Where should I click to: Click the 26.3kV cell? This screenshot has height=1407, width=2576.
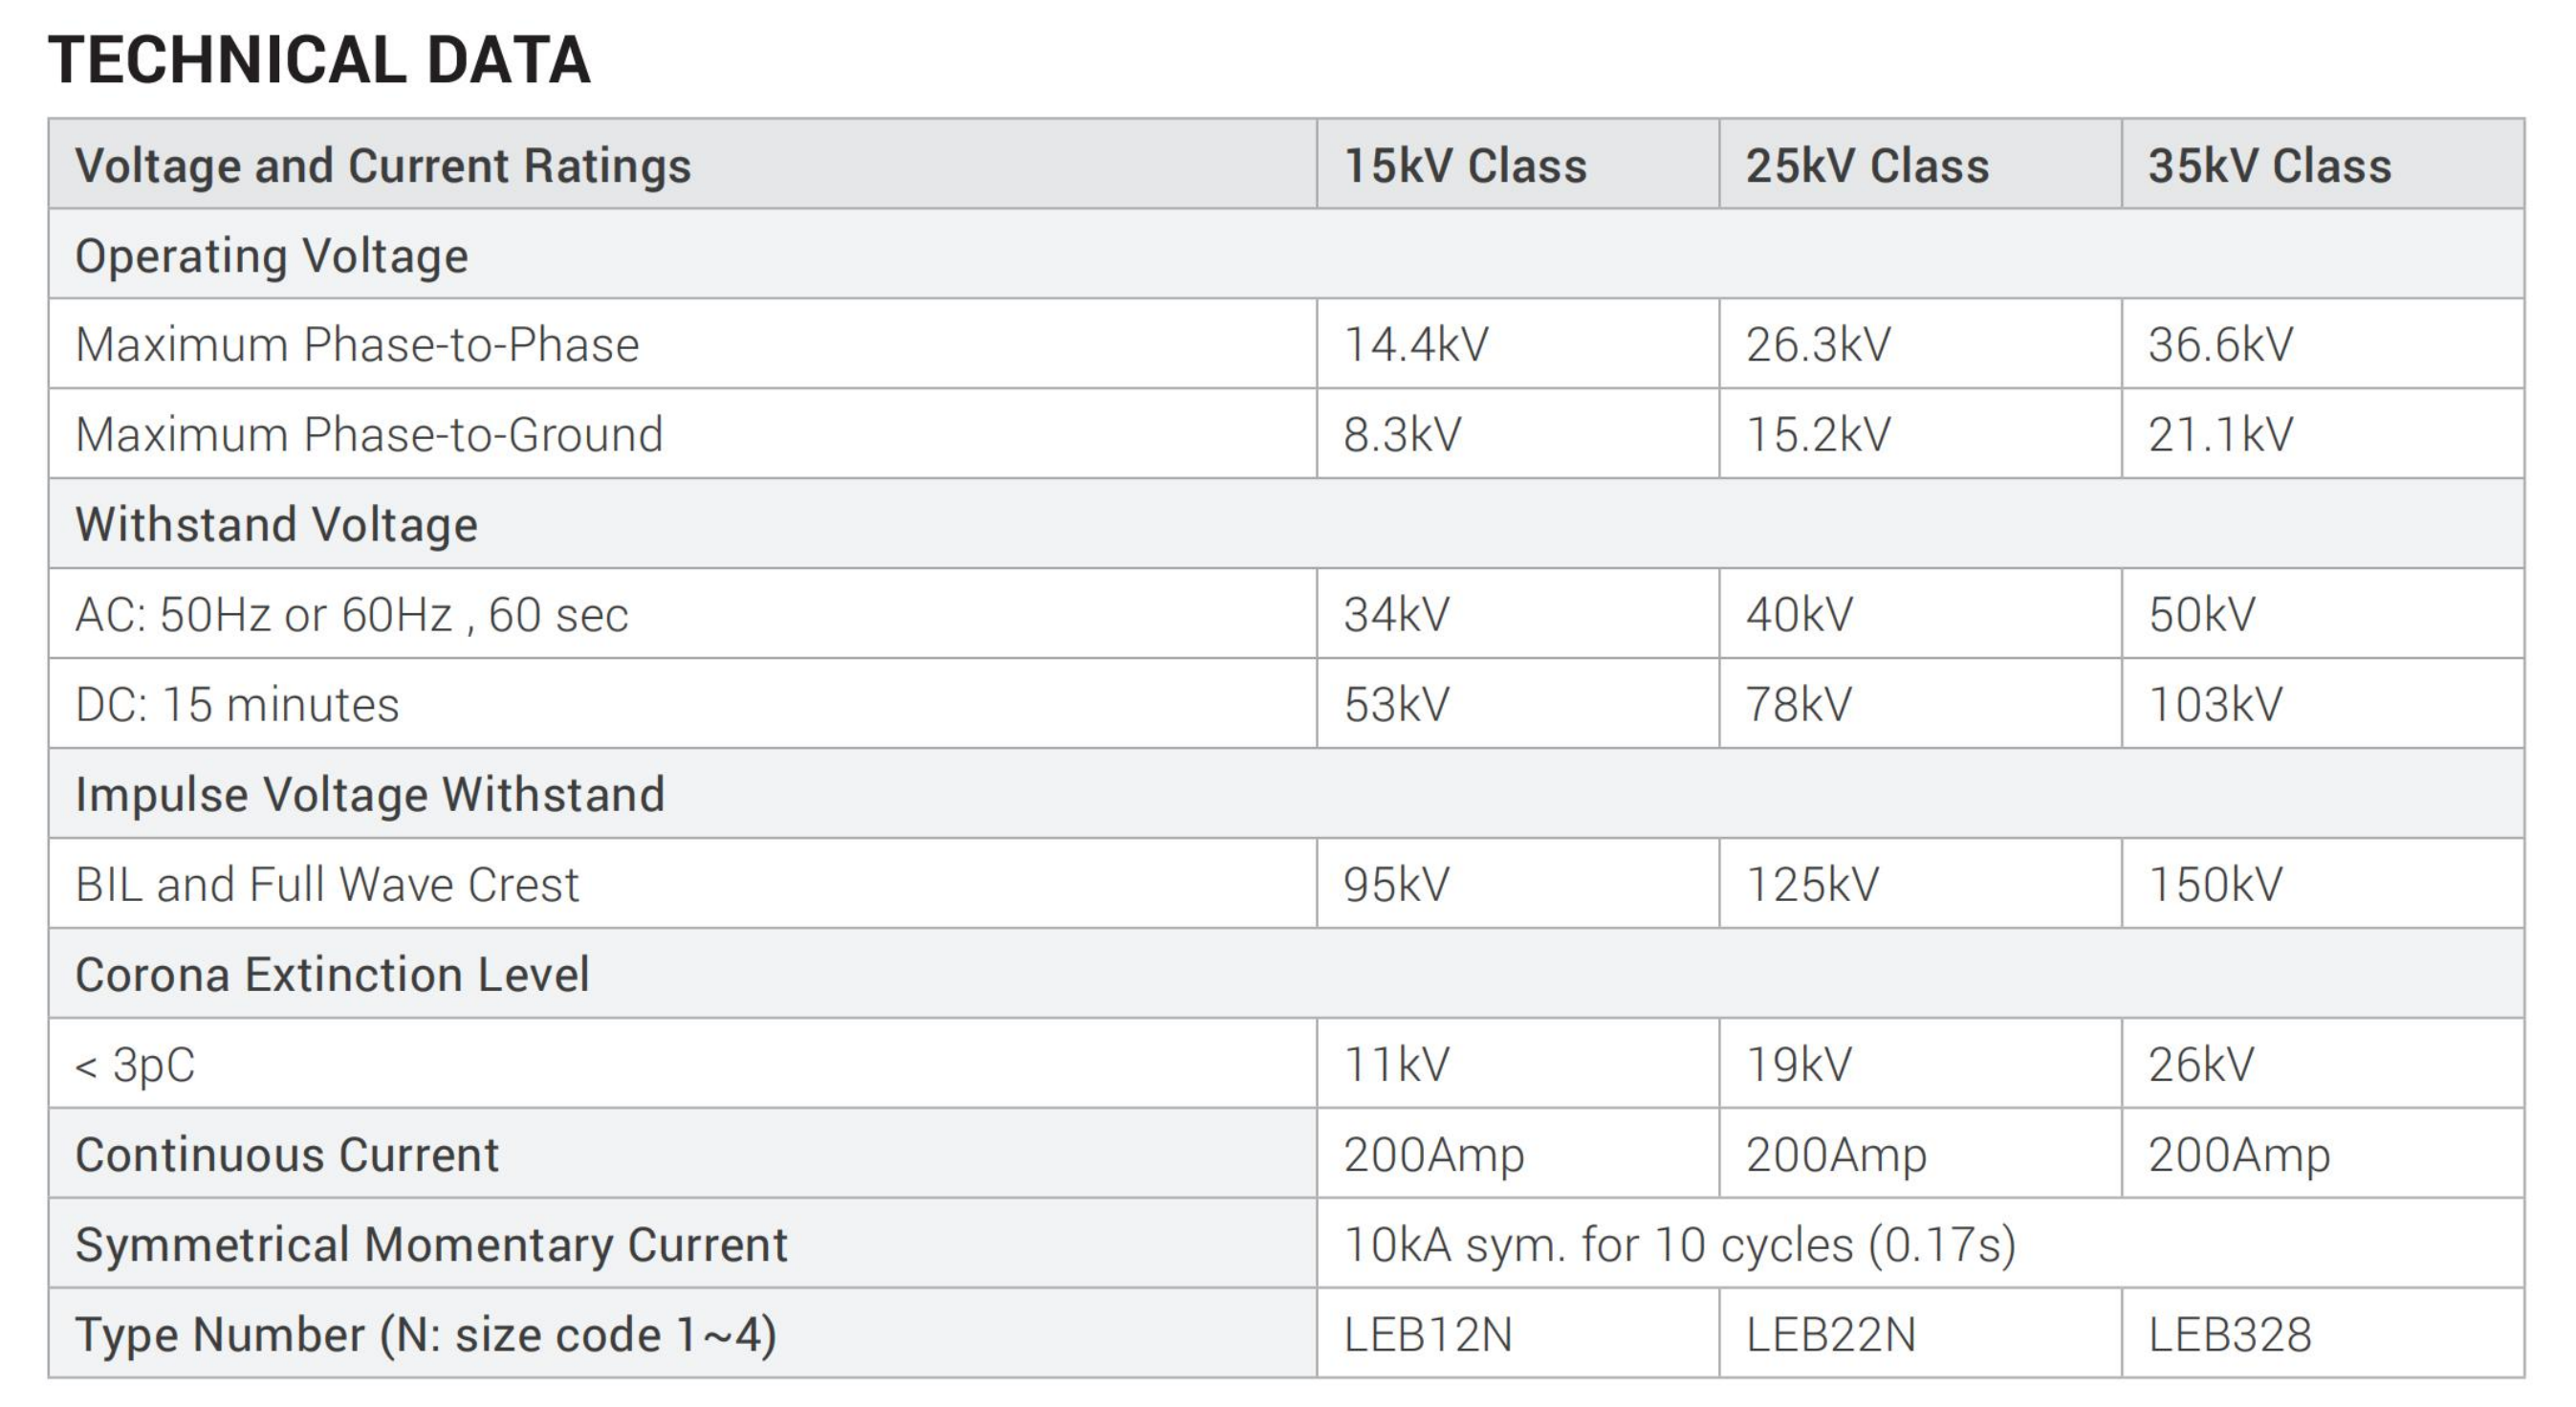(1818, 345)
